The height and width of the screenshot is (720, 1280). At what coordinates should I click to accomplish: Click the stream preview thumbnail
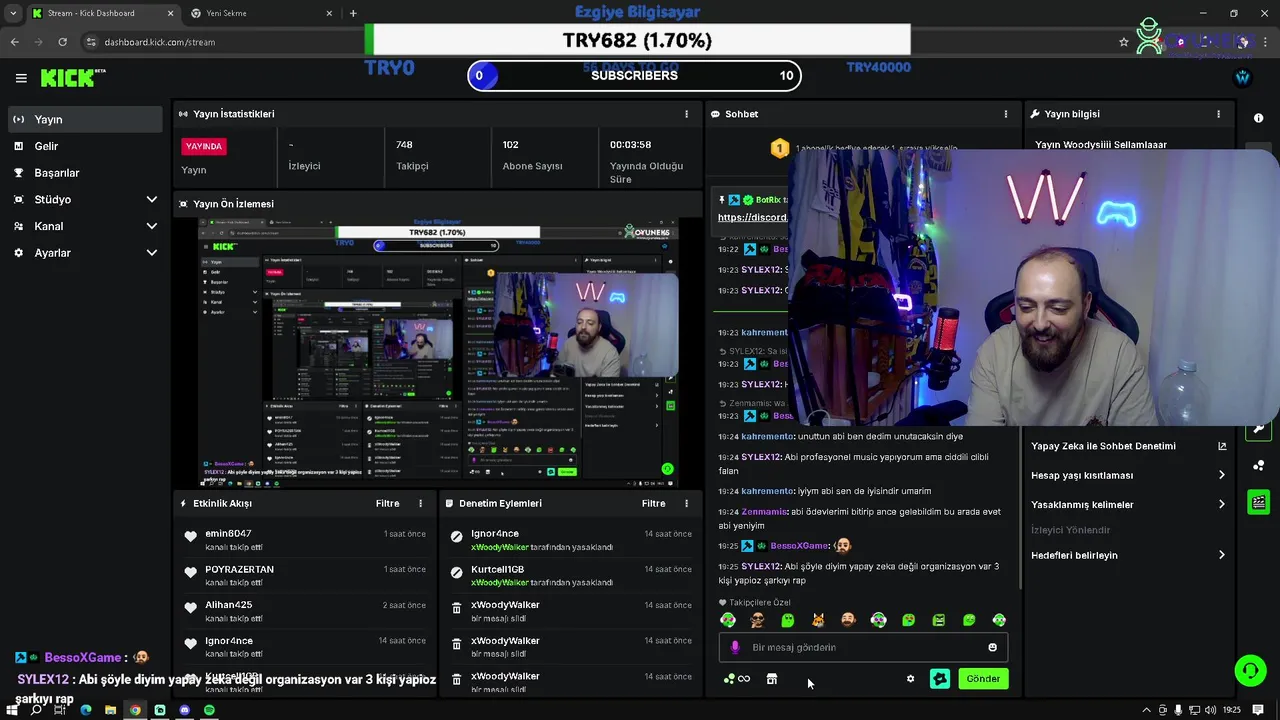coord(438,353)
